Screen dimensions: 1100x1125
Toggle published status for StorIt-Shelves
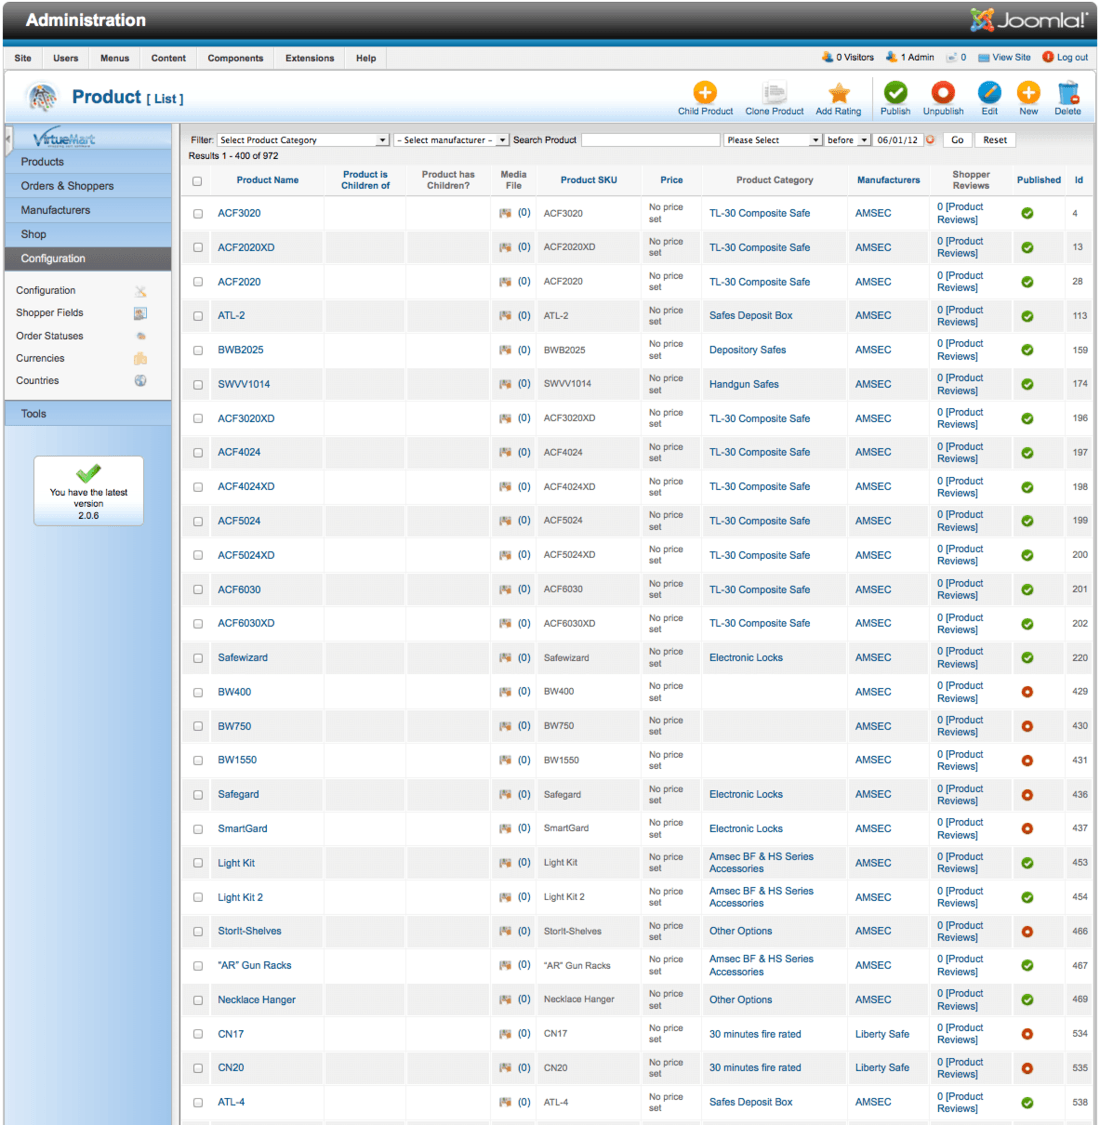tap(1028, 931)
